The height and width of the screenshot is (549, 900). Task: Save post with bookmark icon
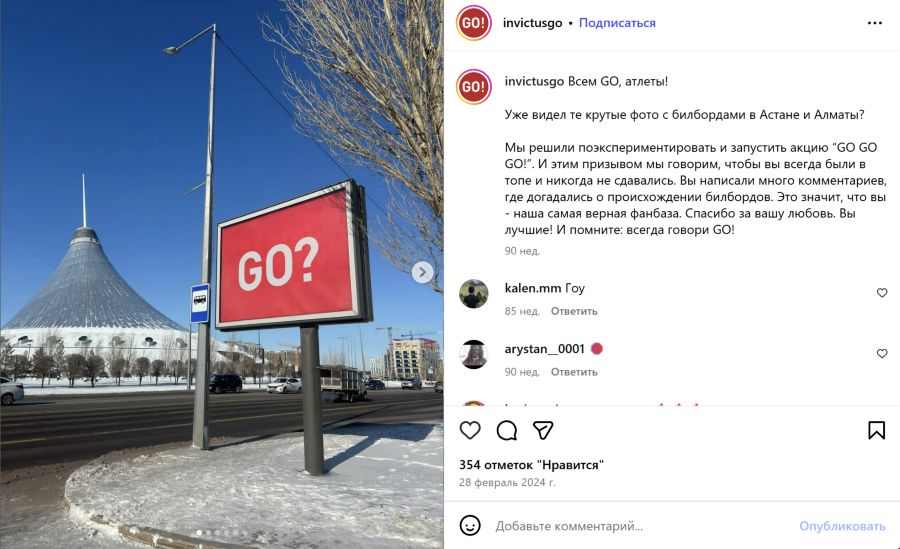876,430
